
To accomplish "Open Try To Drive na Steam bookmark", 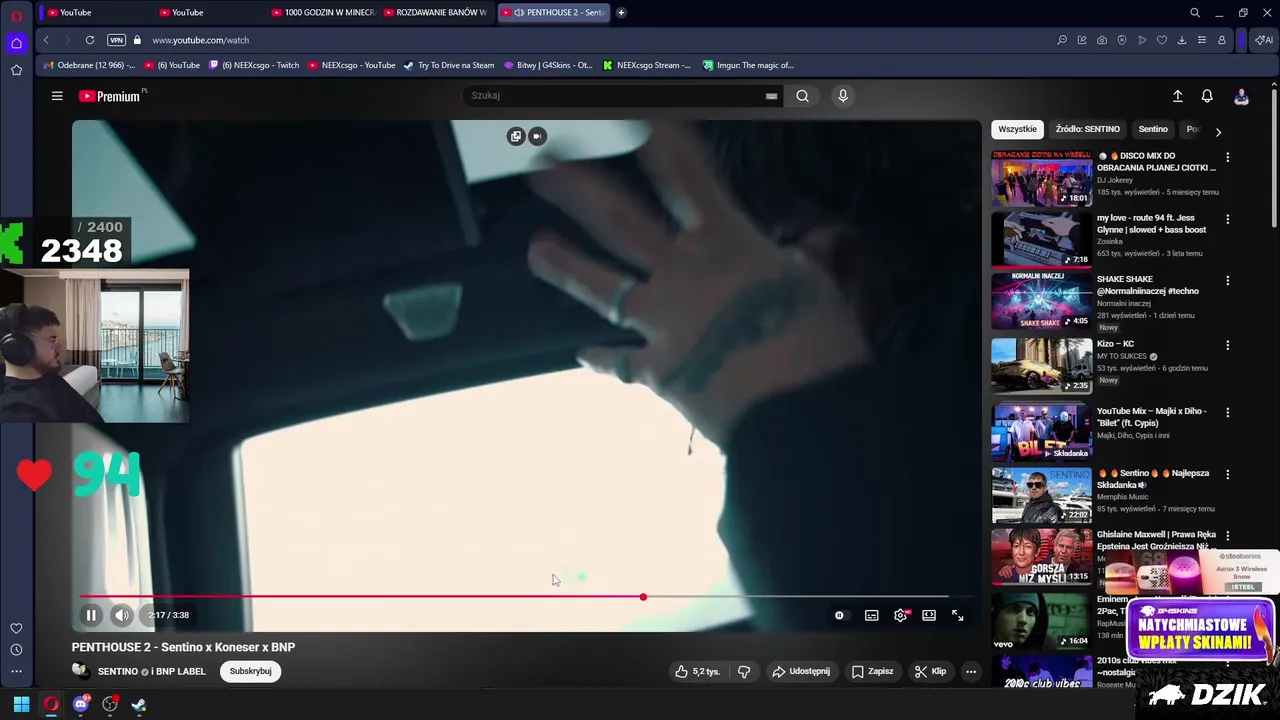I will 449,65.
